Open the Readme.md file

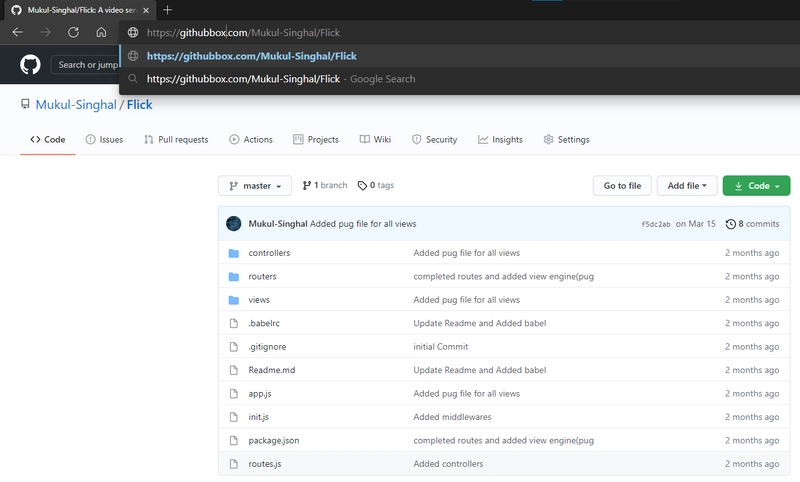click(x=271, y=370)
